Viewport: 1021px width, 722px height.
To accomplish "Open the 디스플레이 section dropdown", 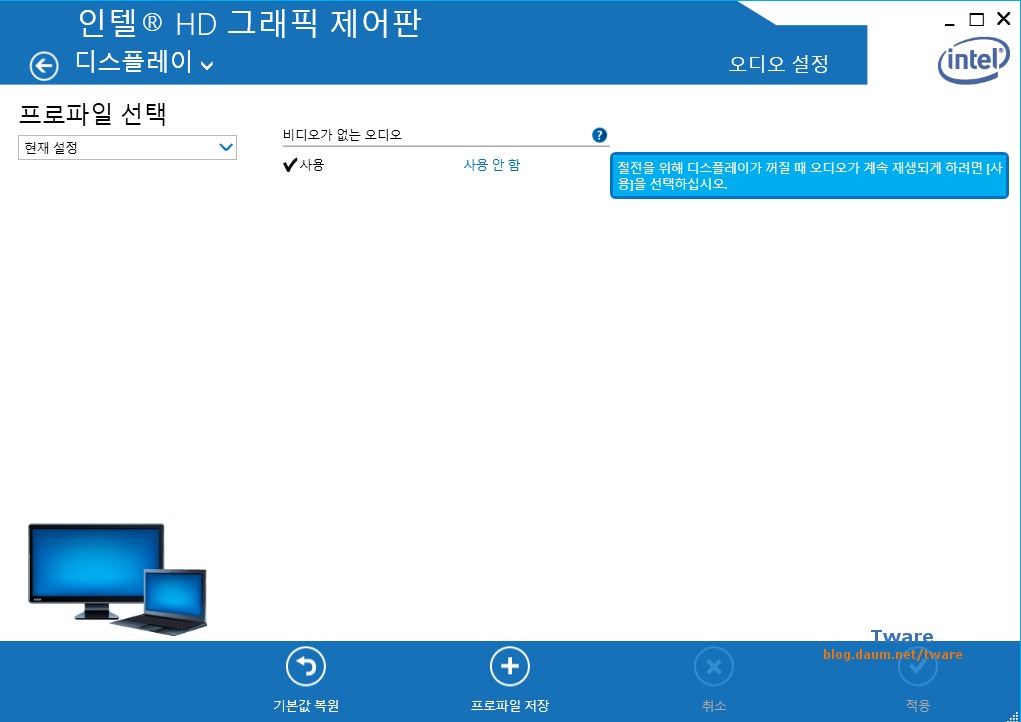I will coord(144,63).
